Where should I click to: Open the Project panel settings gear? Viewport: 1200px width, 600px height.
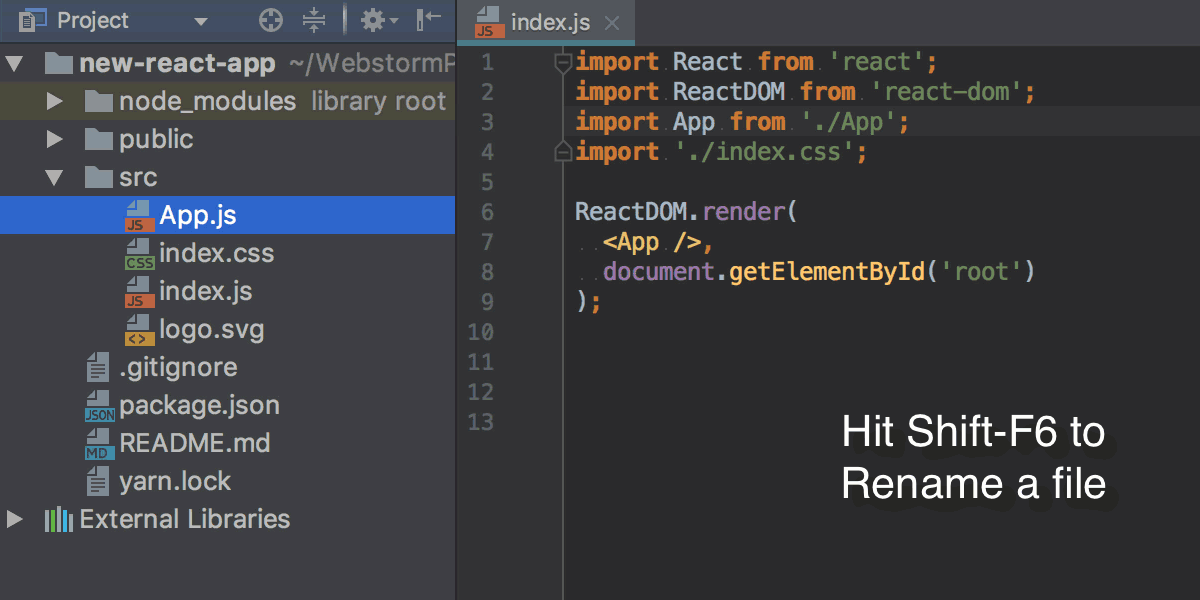[373, 20]
